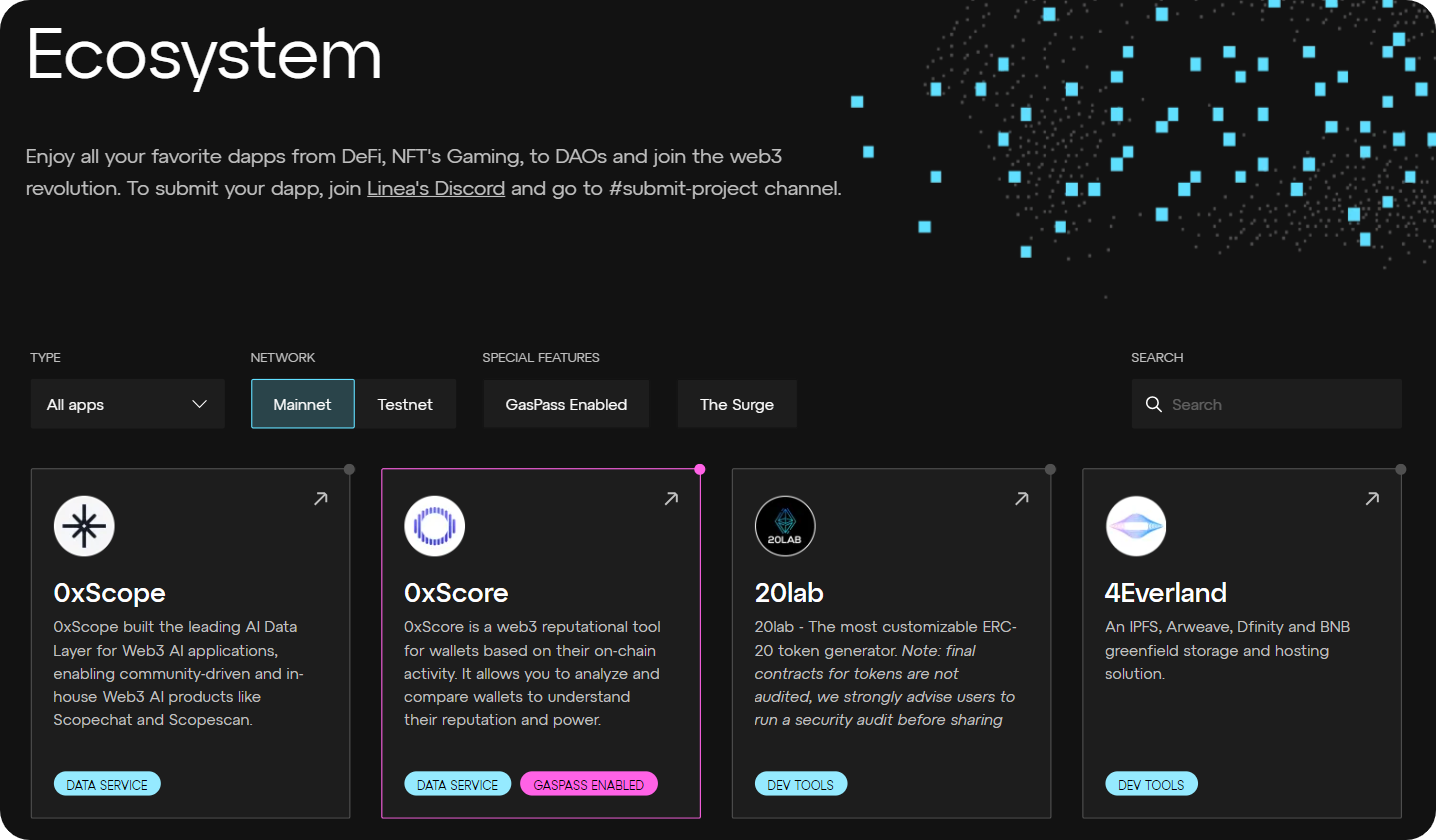The height and width of the screenshot is (840, 1436).
Task: Click the TYPE filter label
Action: [x=46, y=357]
